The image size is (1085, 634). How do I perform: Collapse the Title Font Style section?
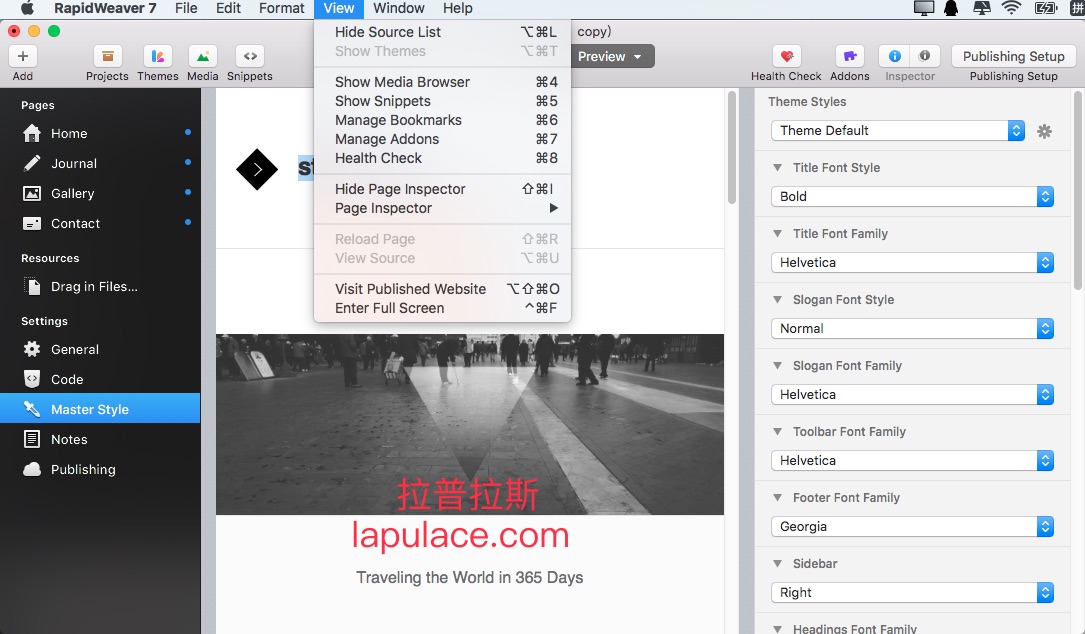pyautogui.click(x=777, y=167)
